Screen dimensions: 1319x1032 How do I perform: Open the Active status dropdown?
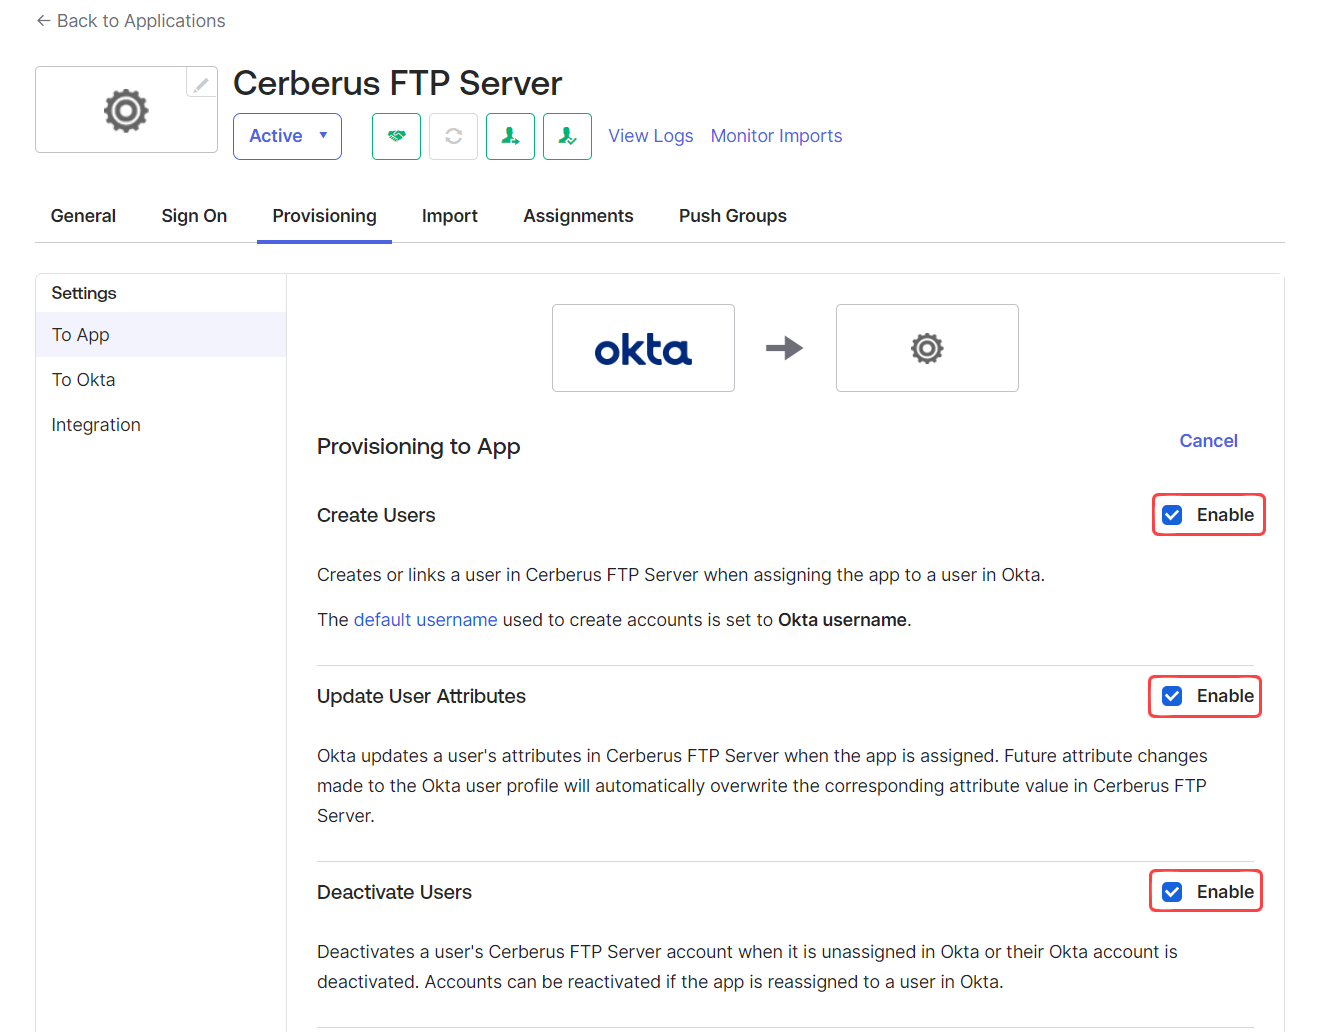[x=287, y=136]
